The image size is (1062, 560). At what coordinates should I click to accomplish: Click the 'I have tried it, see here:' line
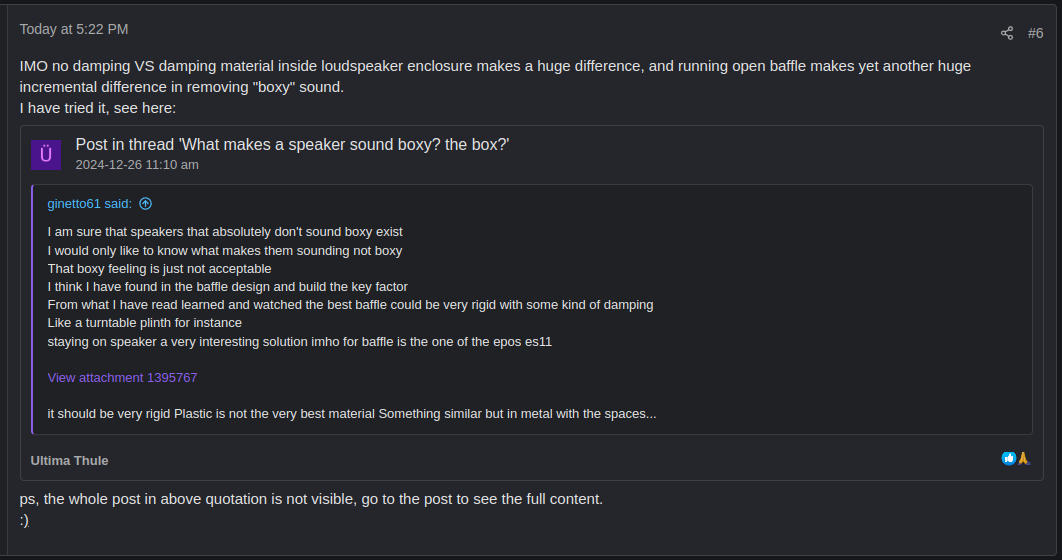click(x=98, y=108)
